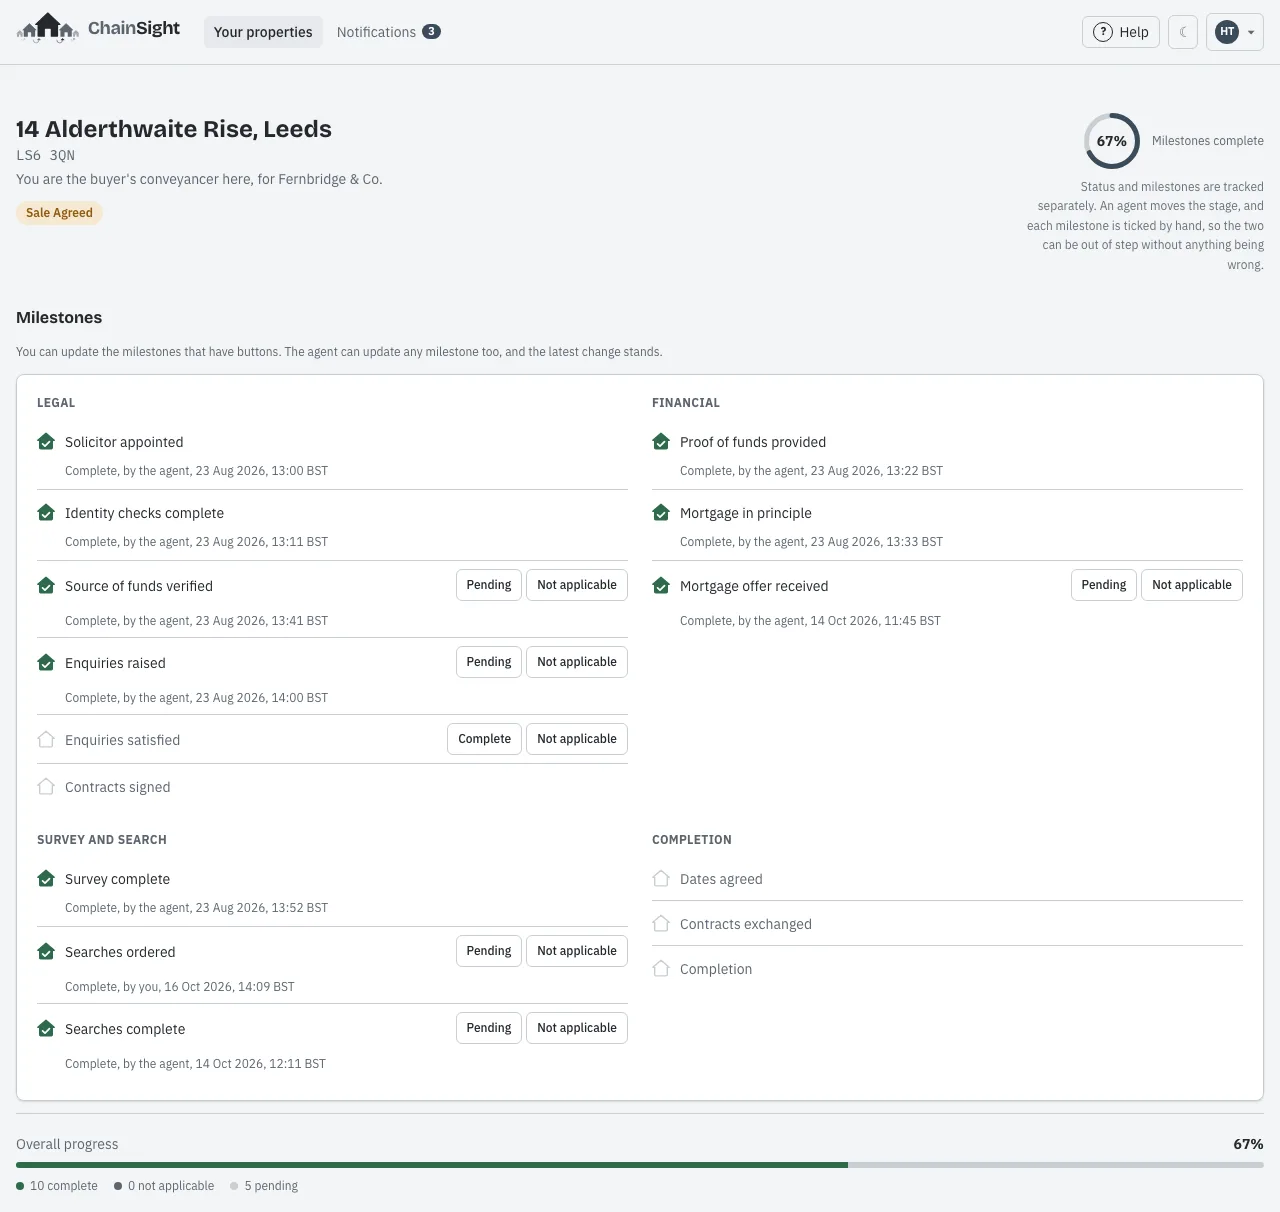Open the Help button
The height and width of the screenshot is (1212, 1280).
tap(1121, 32)
